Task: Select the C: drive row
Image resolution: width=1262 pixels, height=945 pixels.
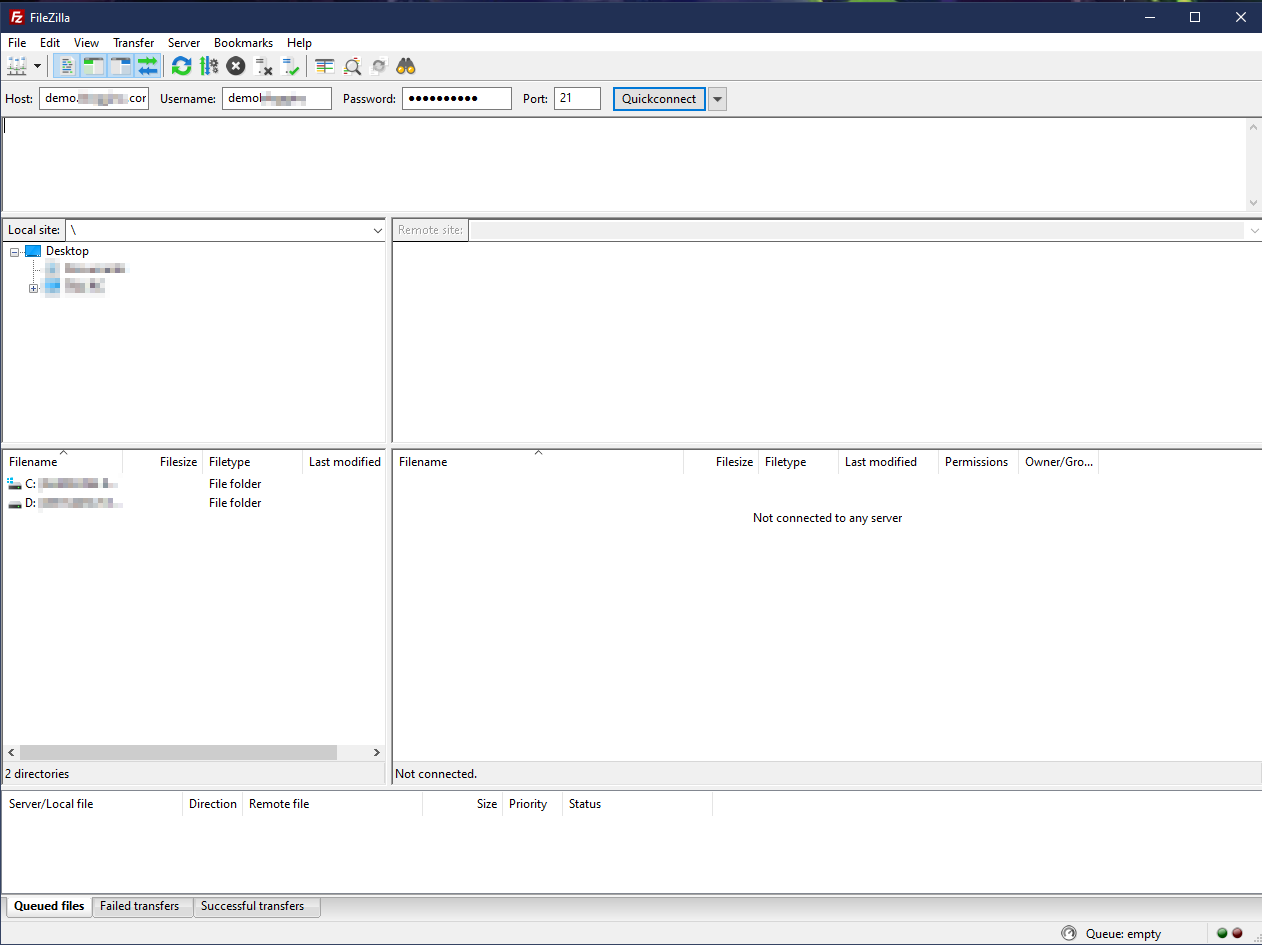Action: click(x=193, y=484)
